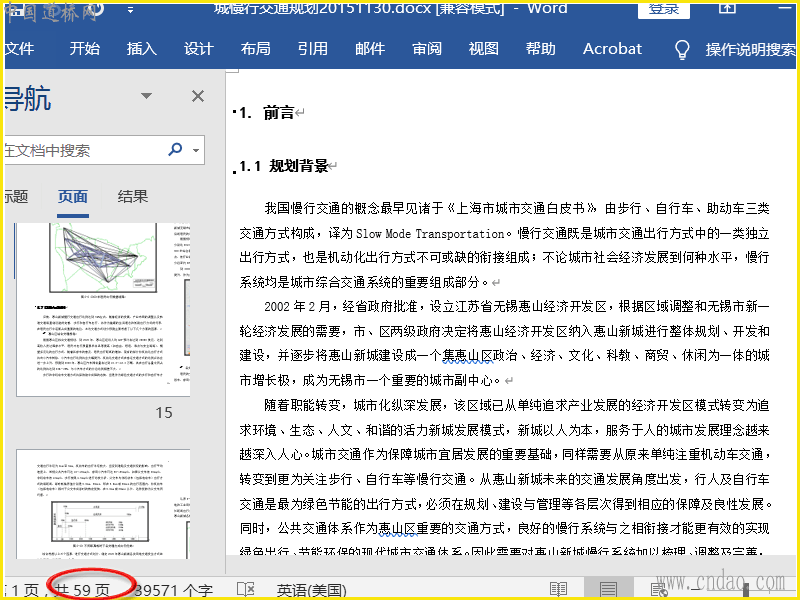The width and height of the screenshot is (800, 600).
Task: Open the 文件 (File) menu
Action: click(x=19, y=49)
